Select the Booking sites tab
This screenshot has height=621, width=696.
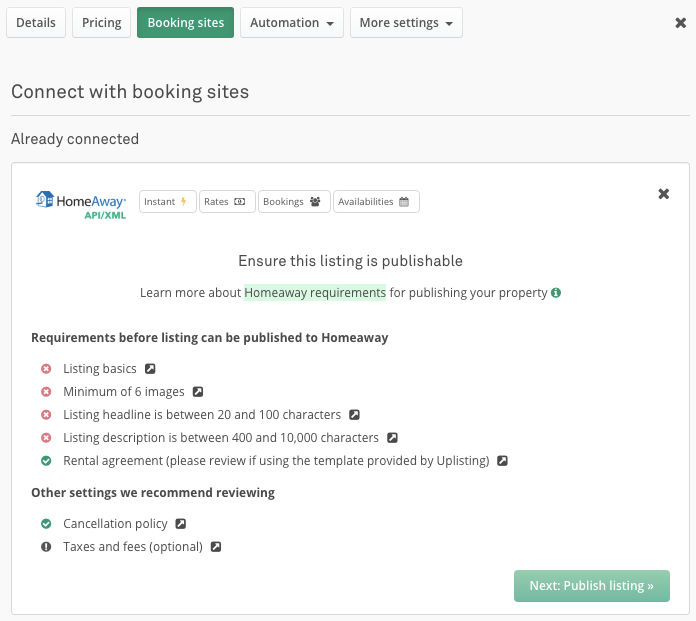185,23
